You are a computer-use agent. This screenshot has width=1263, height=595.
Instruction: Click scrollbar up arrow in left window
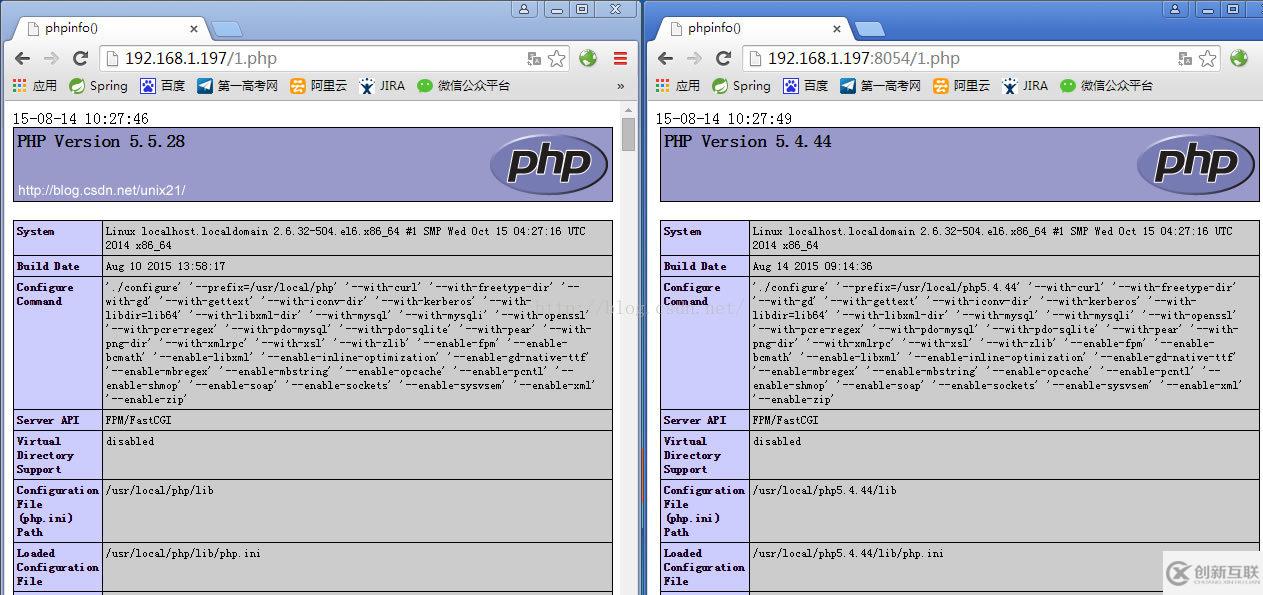[x=628, y=108]
